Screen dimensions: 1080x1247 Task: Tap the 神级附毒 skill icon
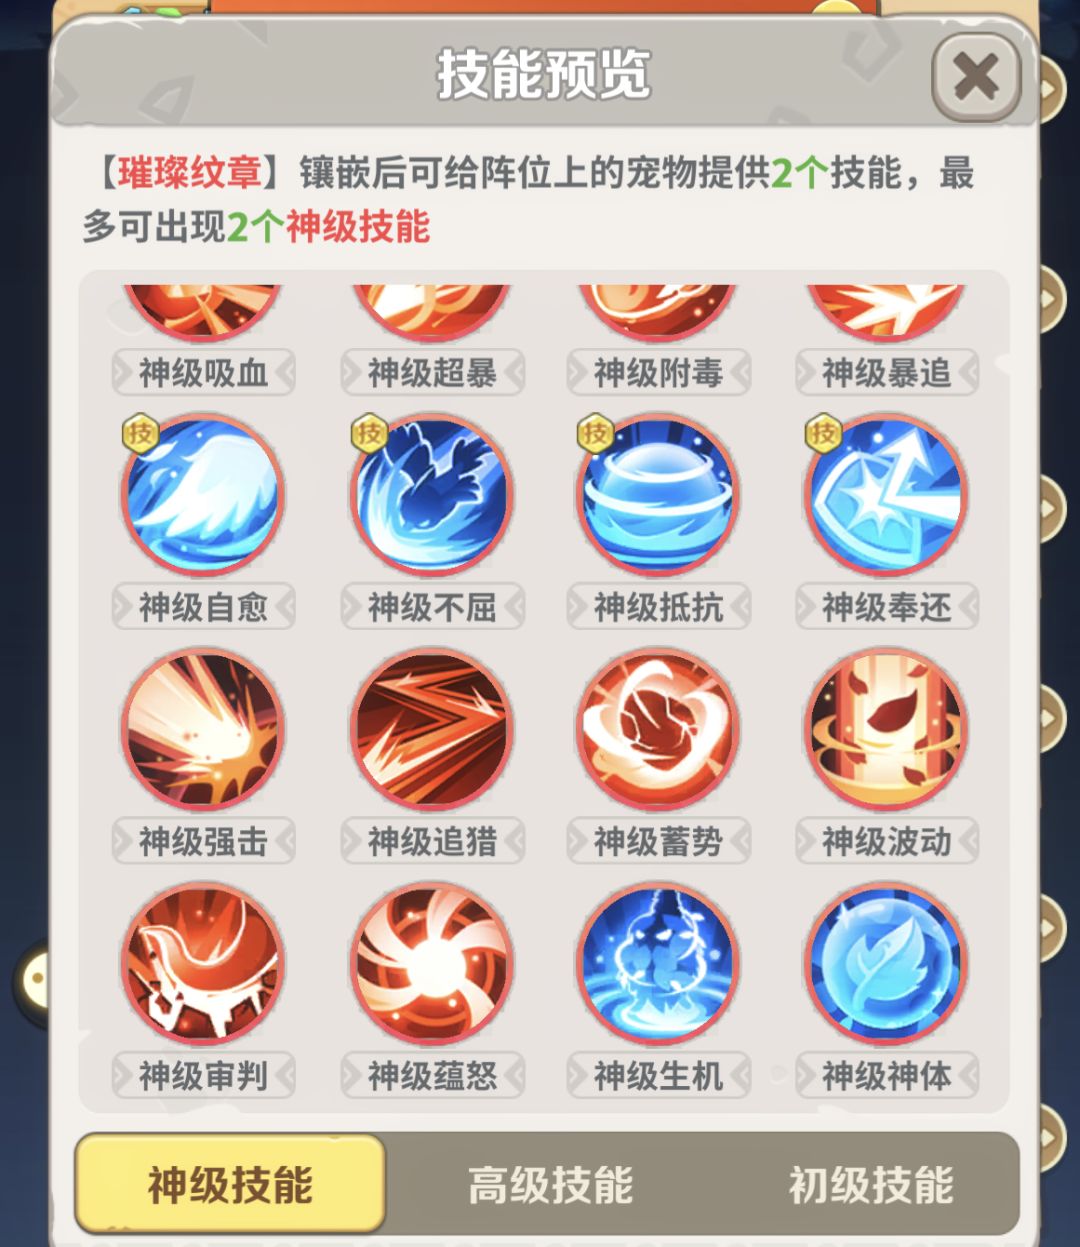click(658, 310)
